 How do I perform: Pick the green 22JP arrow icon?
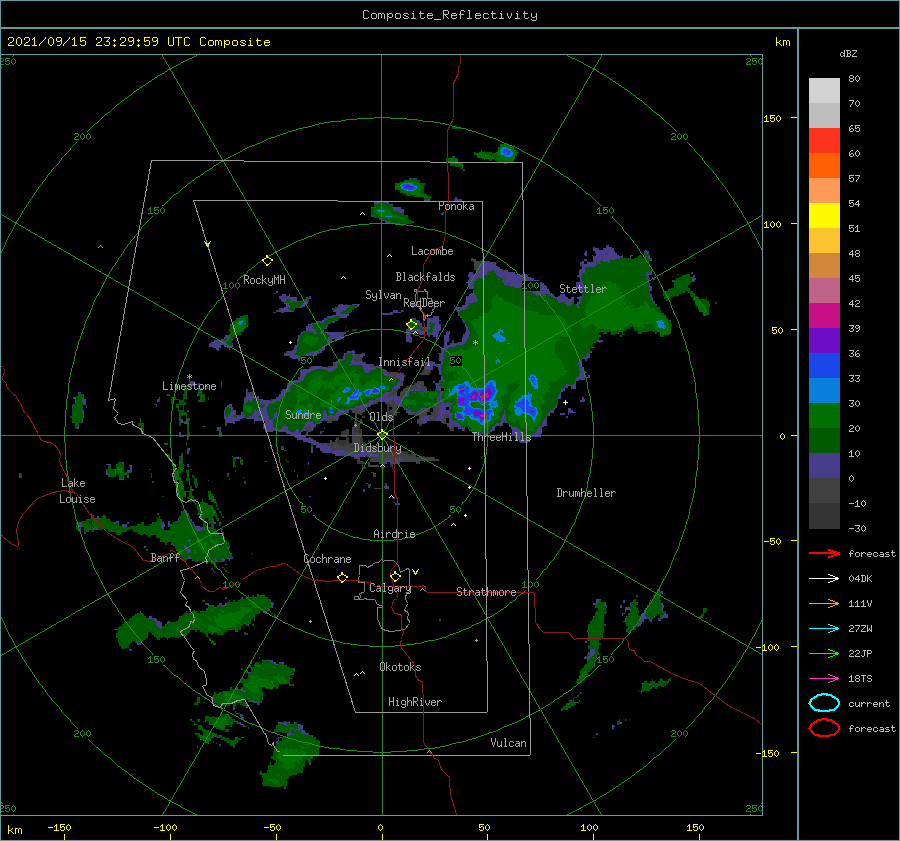(824, 653)
